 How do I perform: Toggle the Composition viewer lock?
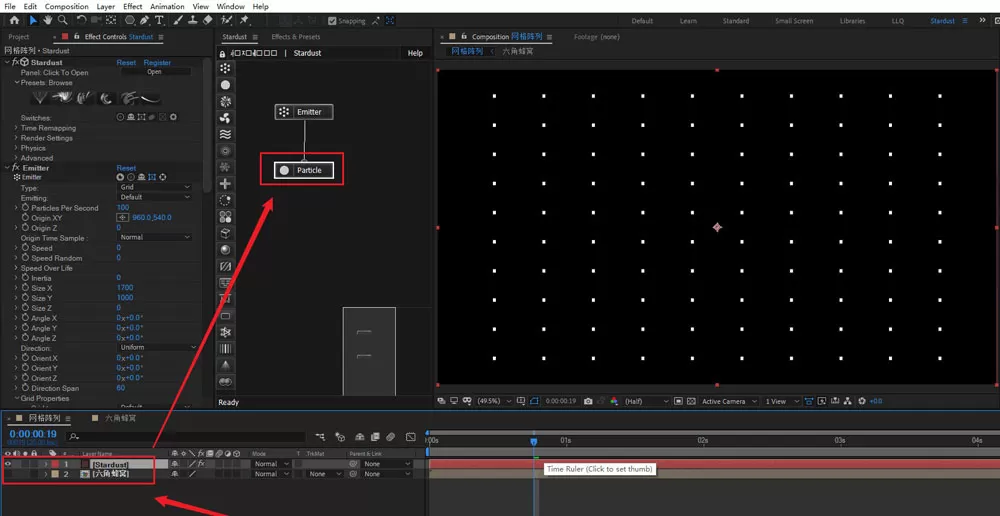[464, 37]
